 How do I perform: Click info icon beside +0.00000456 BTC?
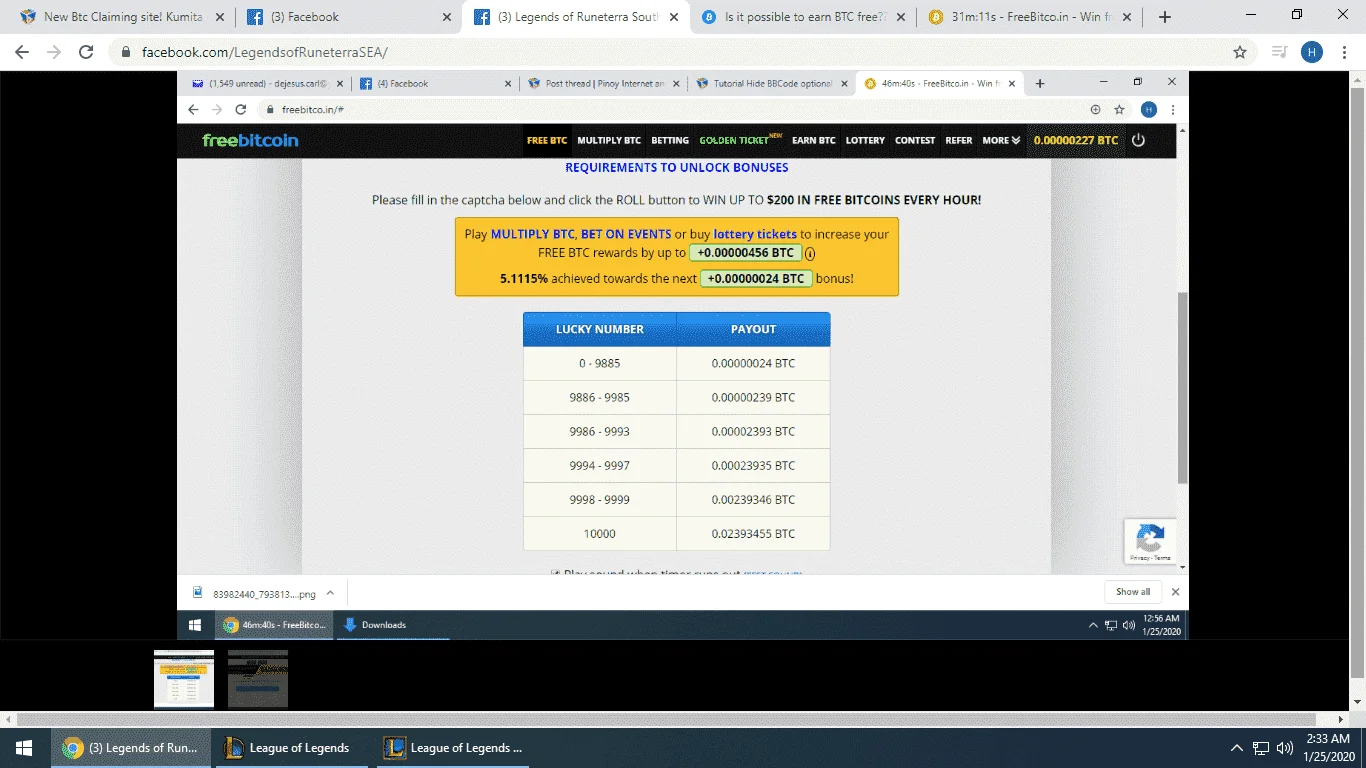(810, 254)
